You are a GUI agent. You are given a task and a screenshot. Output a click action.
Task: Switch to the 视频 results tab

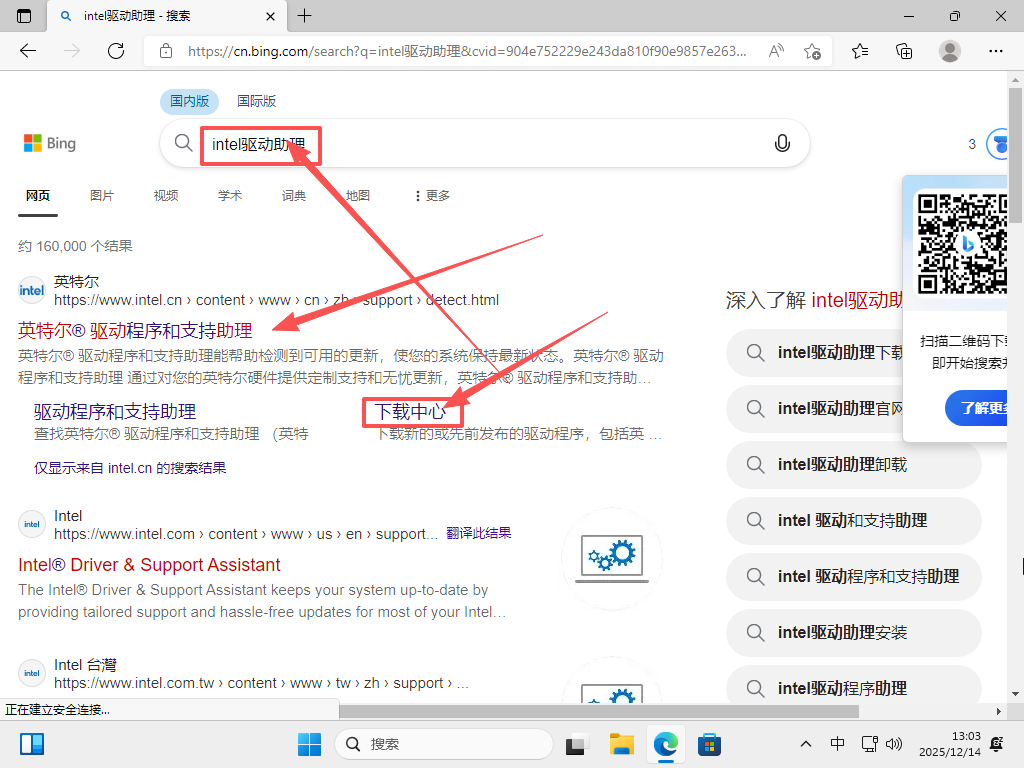[x=166, y=196]
